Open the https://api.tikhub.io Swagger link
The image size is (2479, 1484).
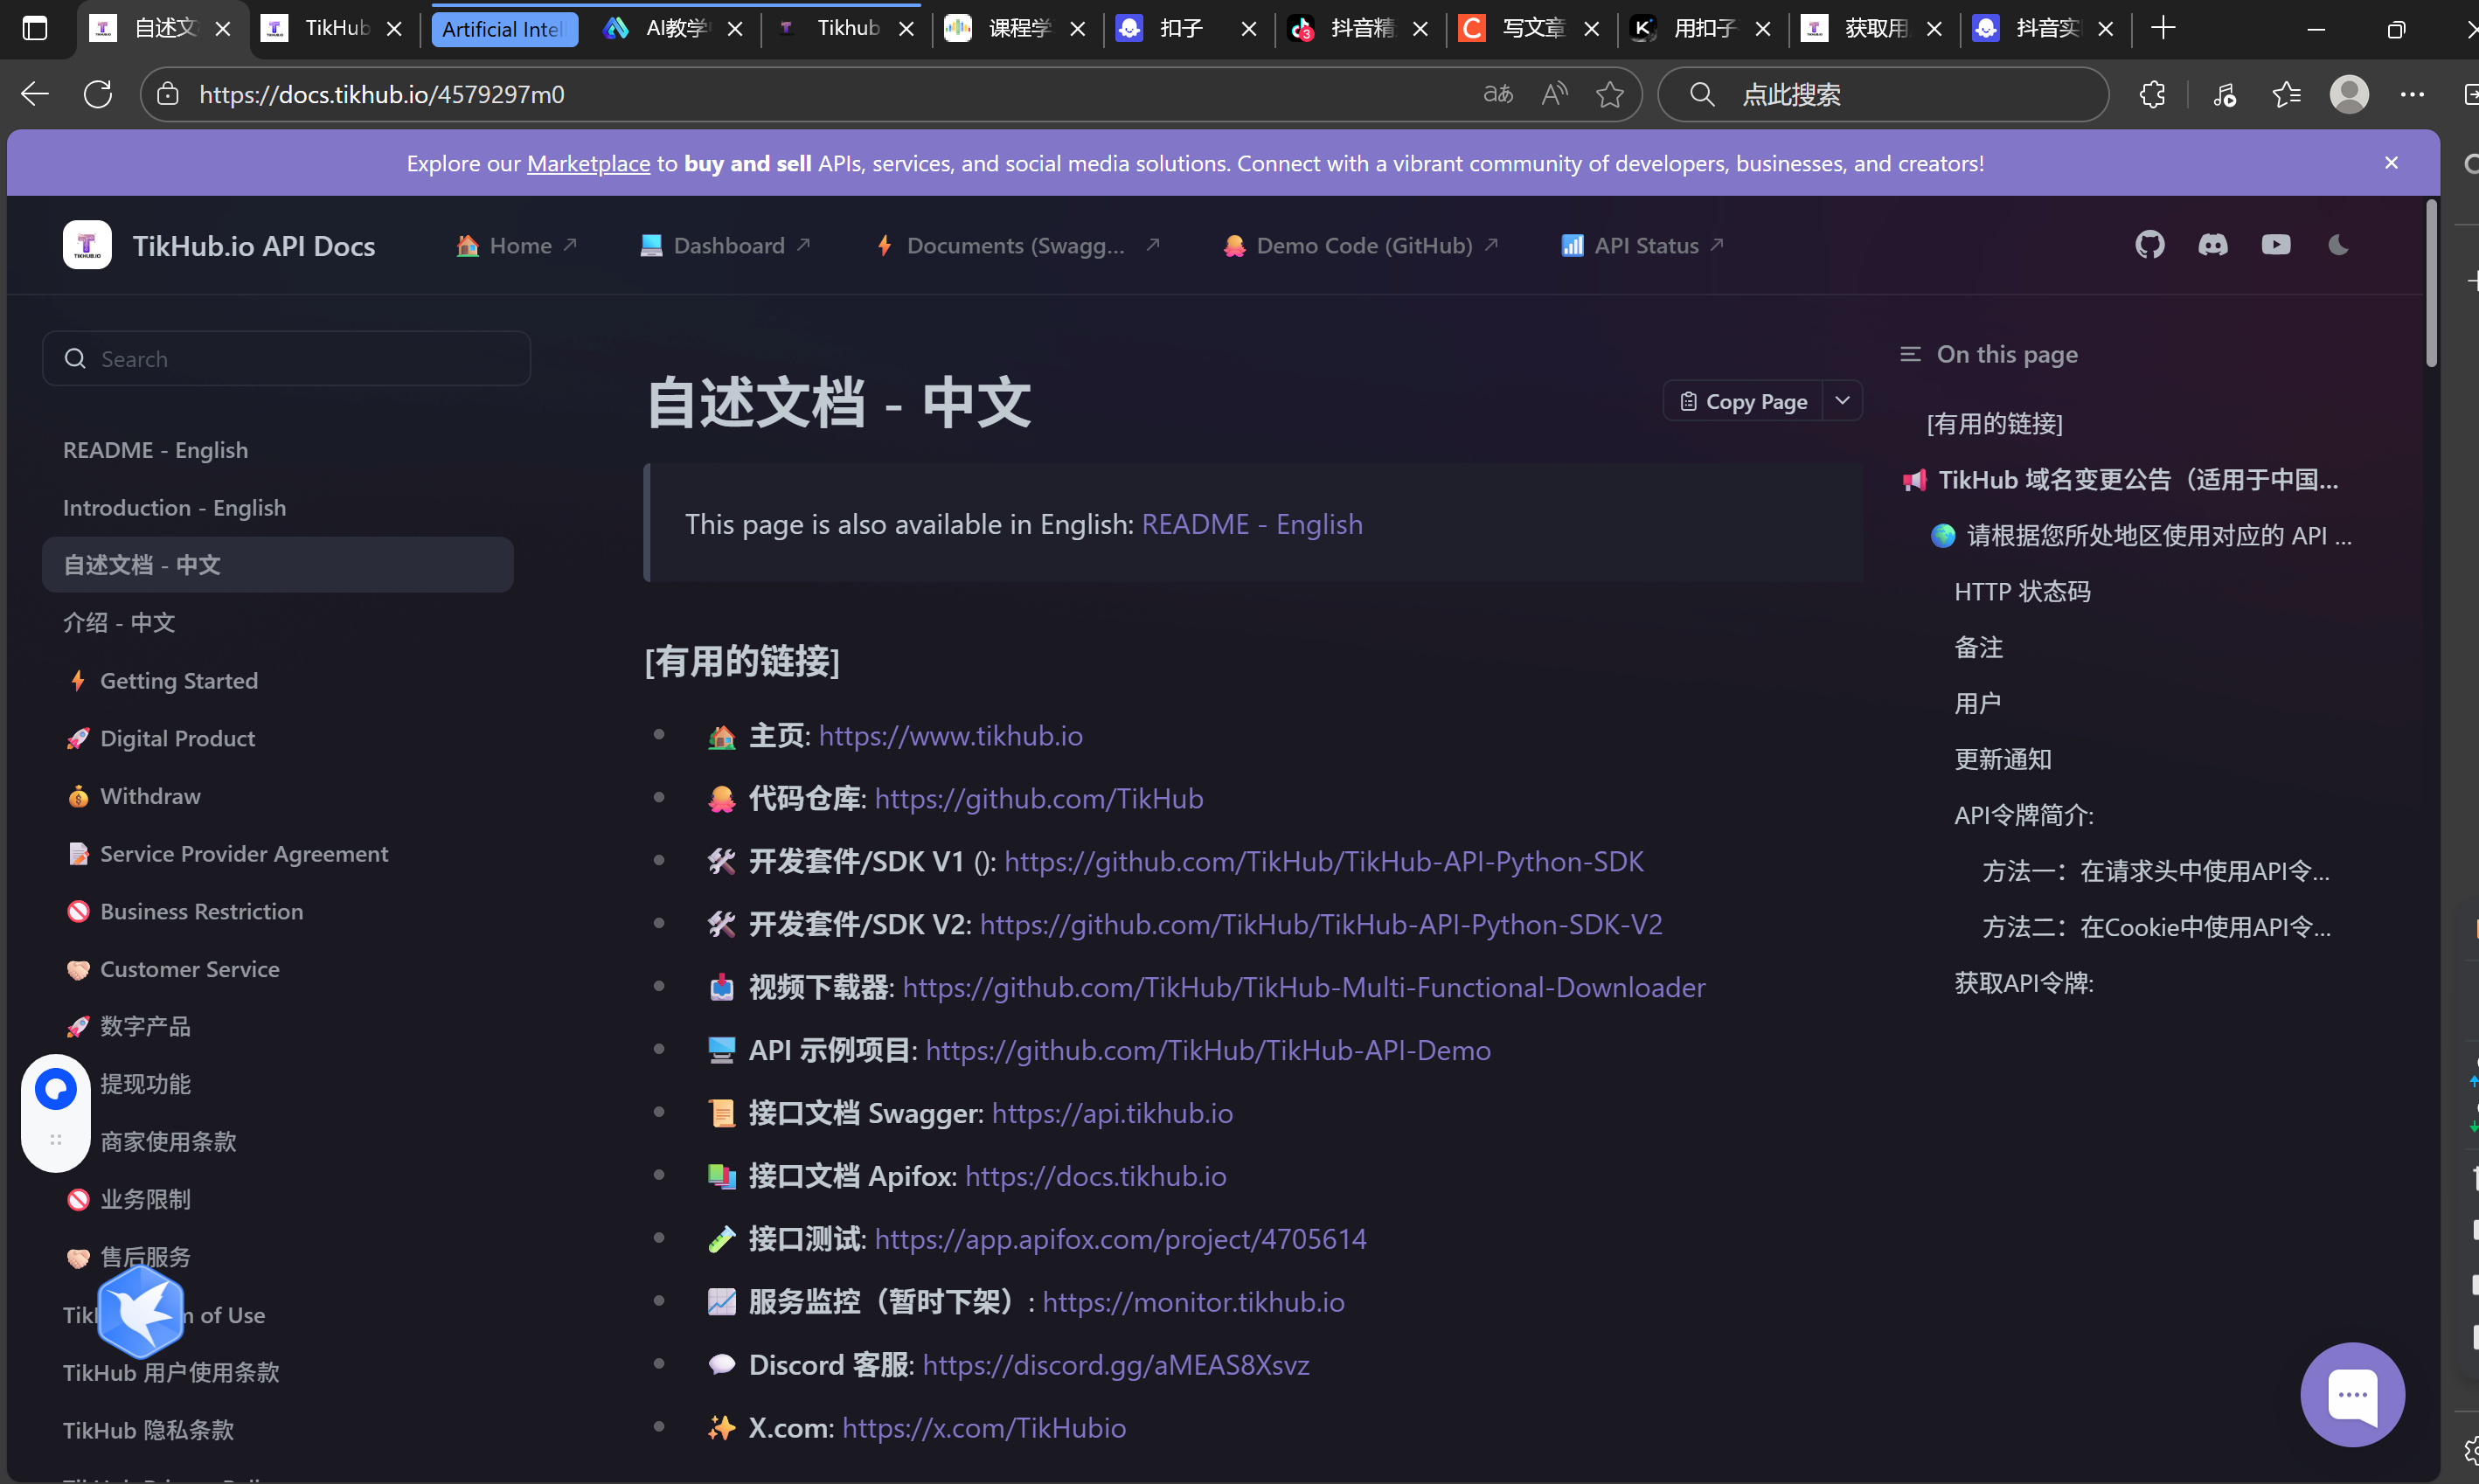[x=1112, y=1113]
